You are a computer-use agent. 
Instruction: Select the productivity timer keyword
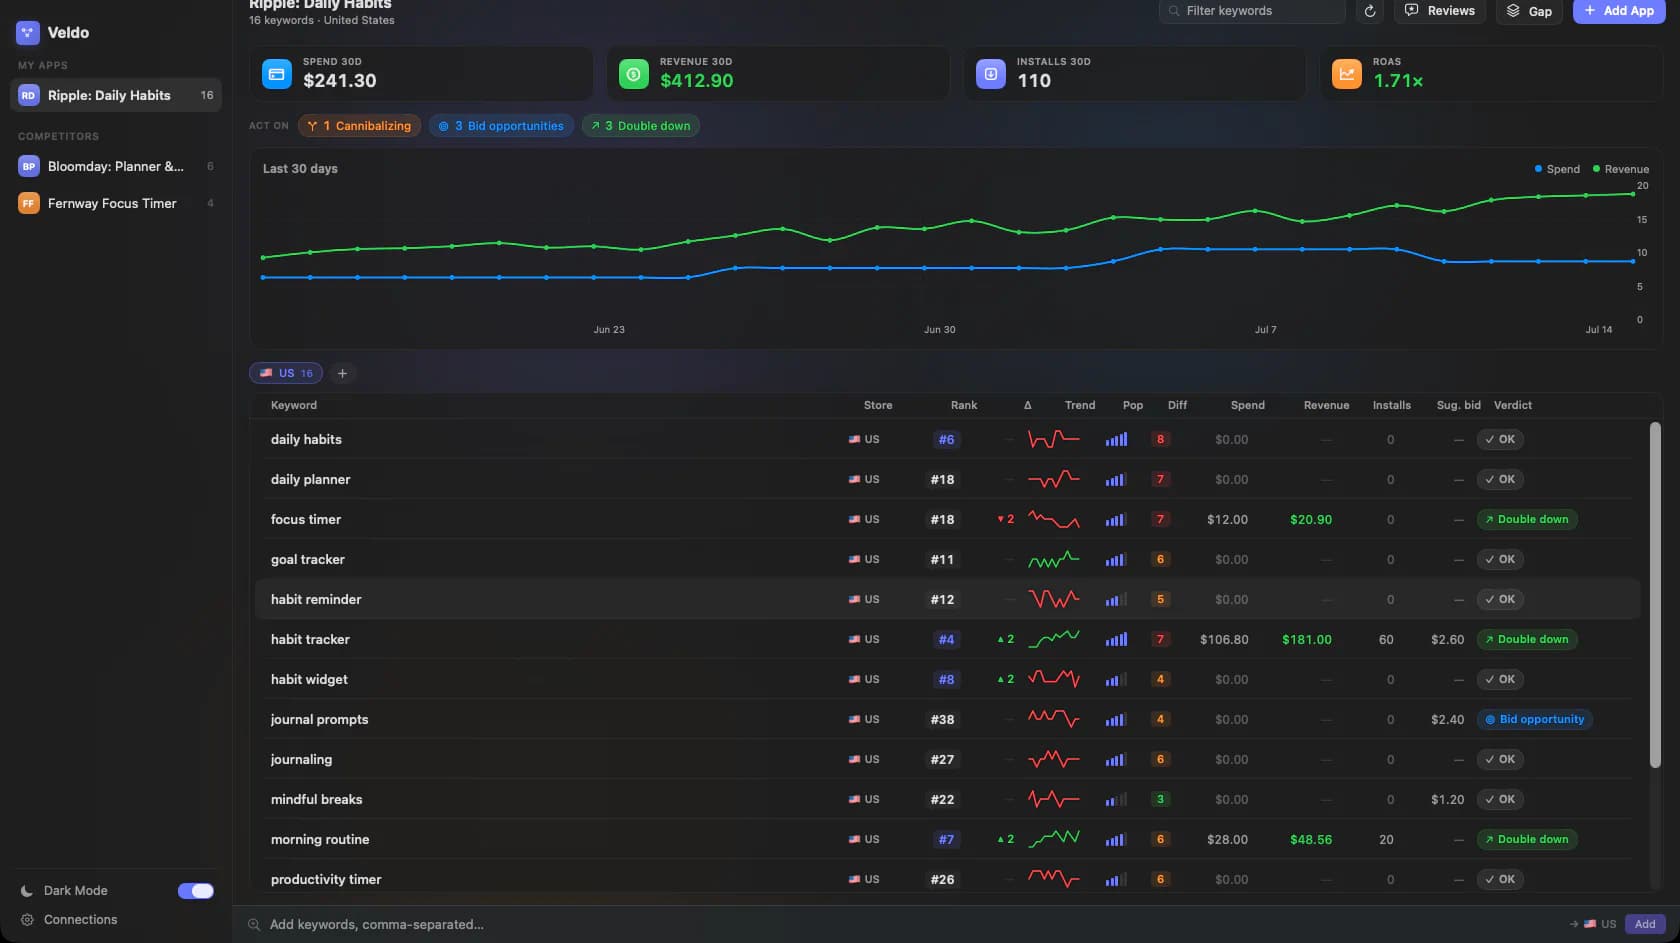pyautogui.click(x=326, y=879)
